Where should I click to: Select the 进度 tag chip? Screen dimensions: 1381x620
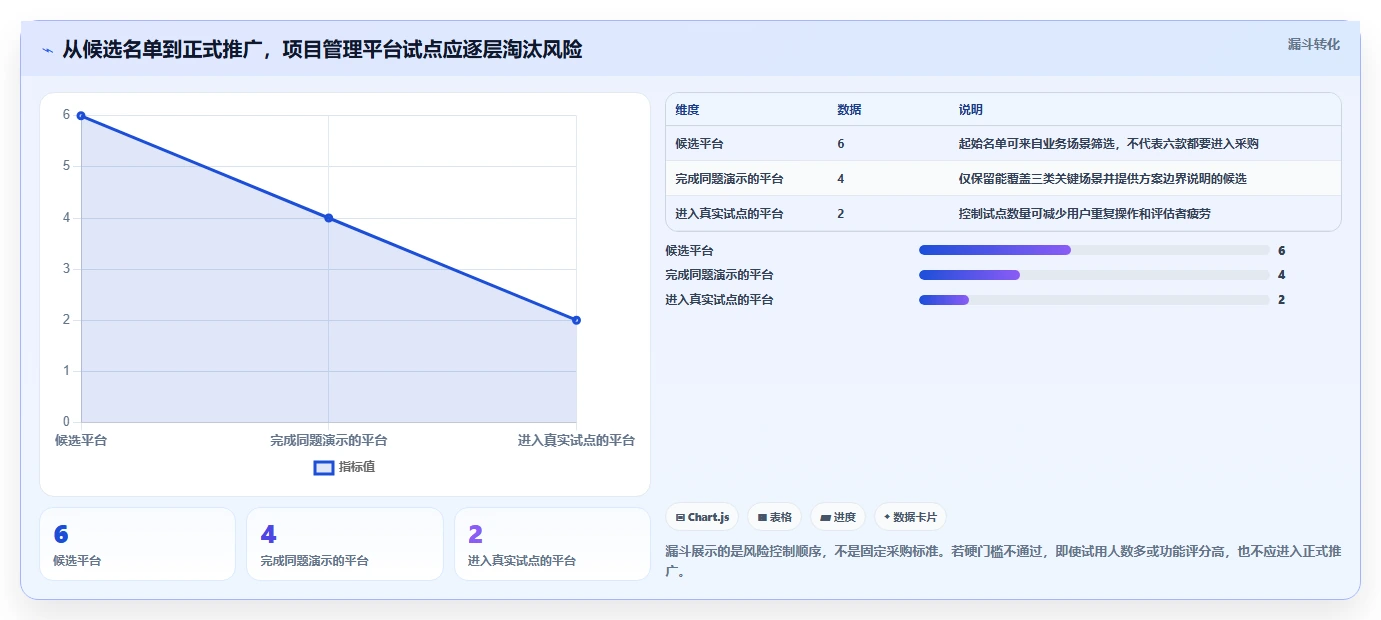838,517
